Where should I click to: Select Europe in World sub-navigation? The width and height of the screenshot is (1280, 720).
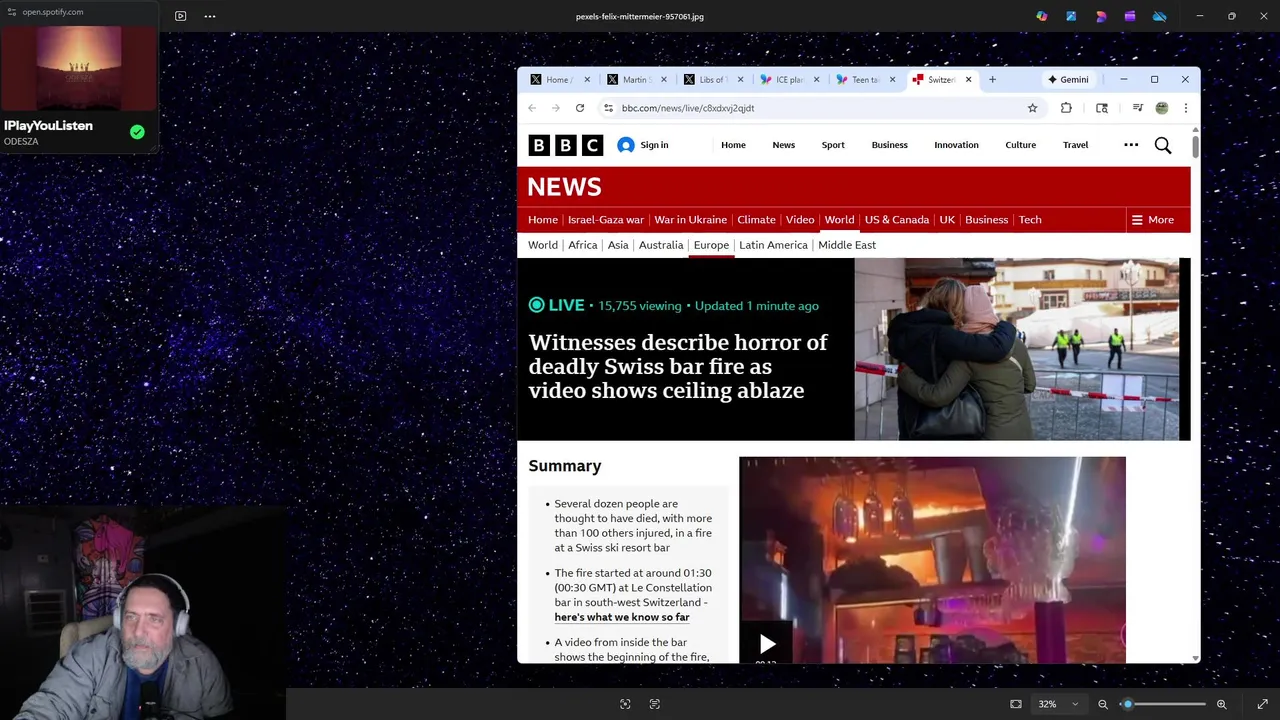coord(711,245)
